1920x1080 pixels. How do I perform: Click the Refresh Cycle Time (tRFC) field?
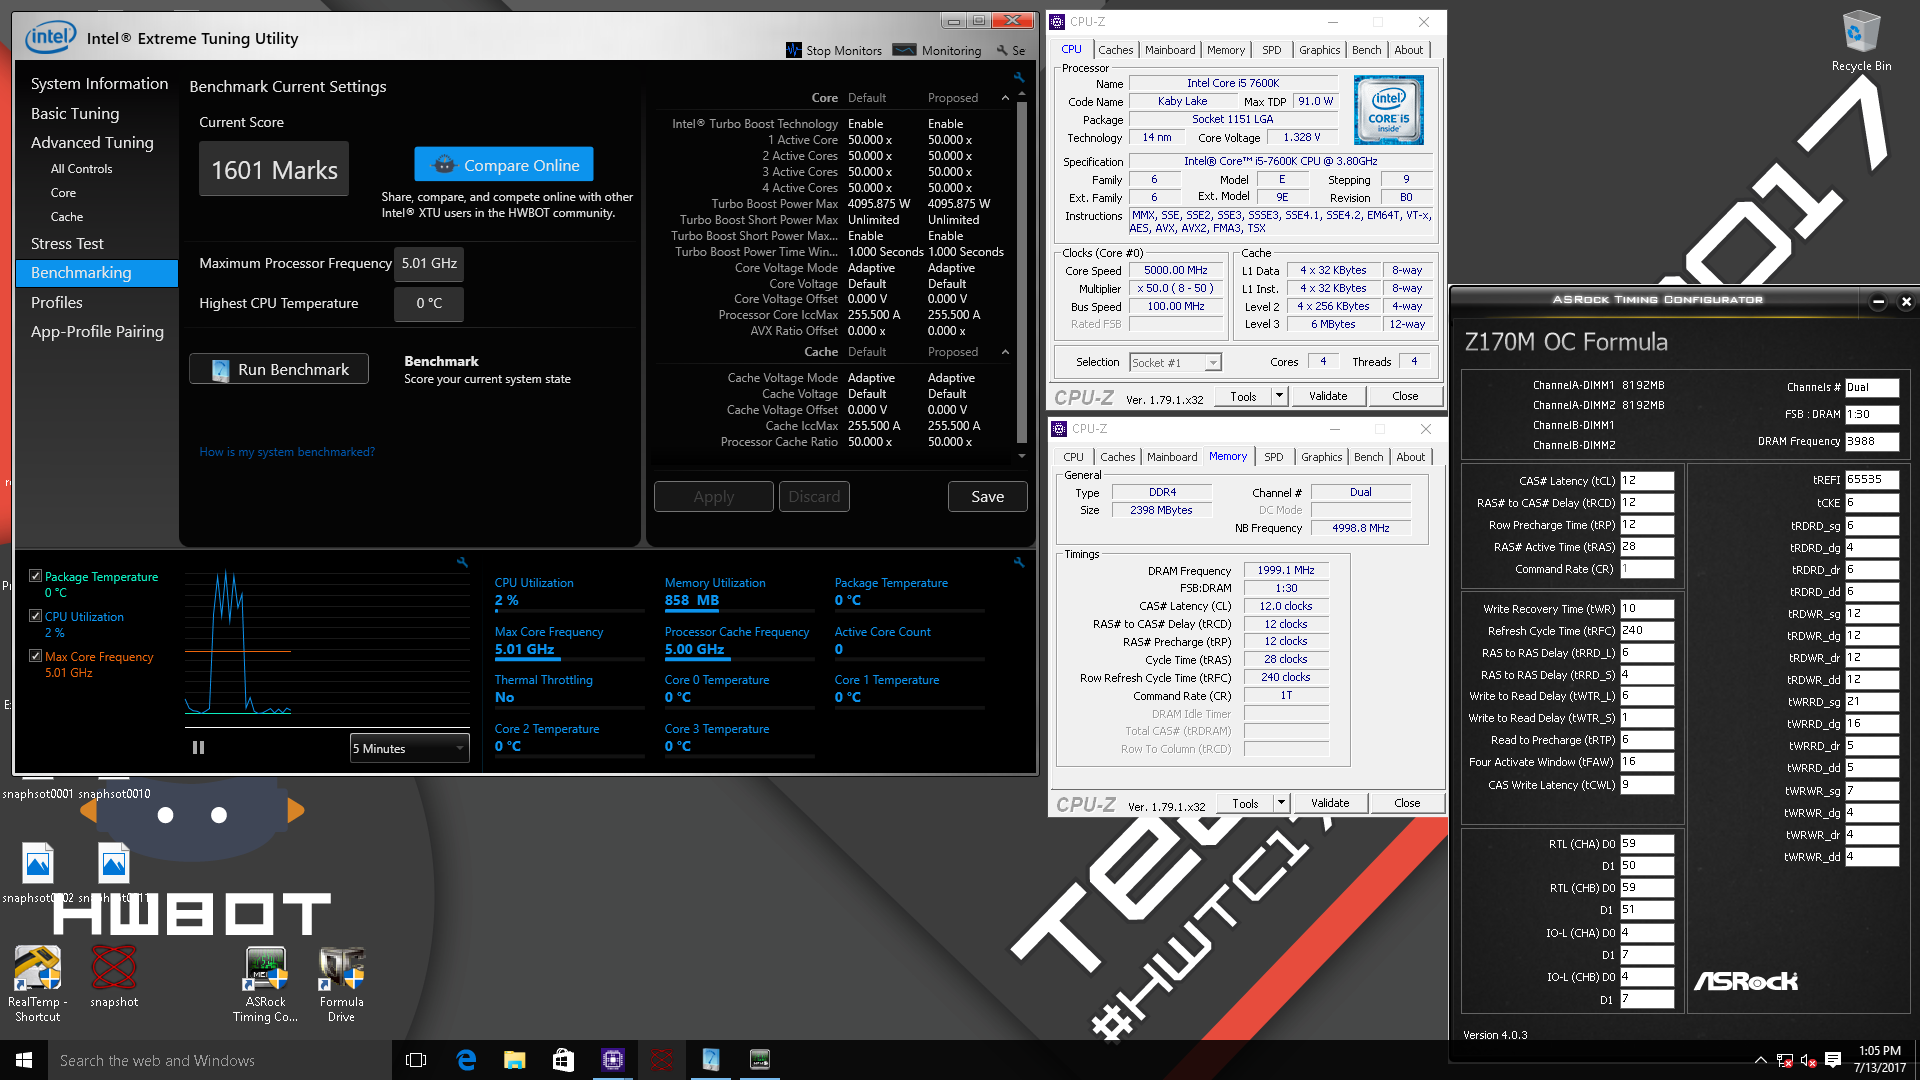coord(1646,631)
